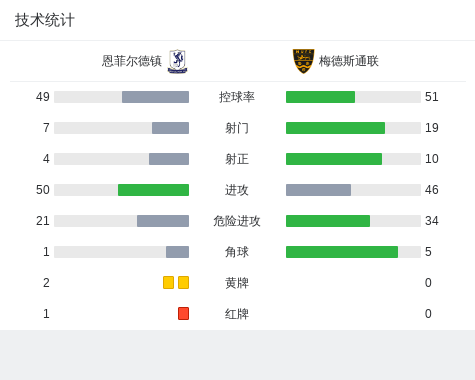Click the second yellow card icon

(183, 282)
